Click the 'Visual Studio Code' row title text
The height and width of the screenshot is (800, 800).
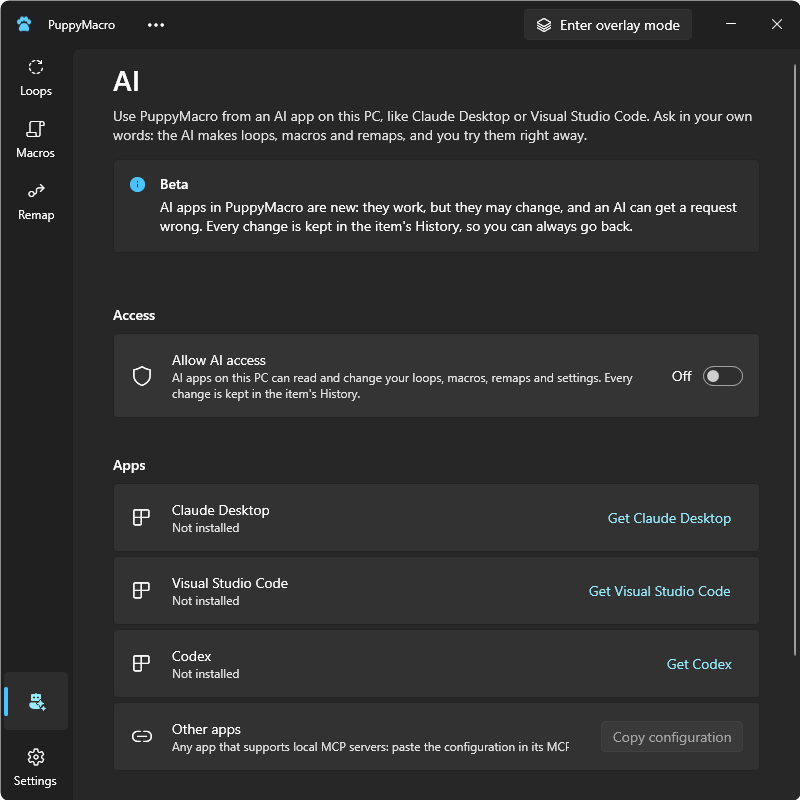[230, 583]
